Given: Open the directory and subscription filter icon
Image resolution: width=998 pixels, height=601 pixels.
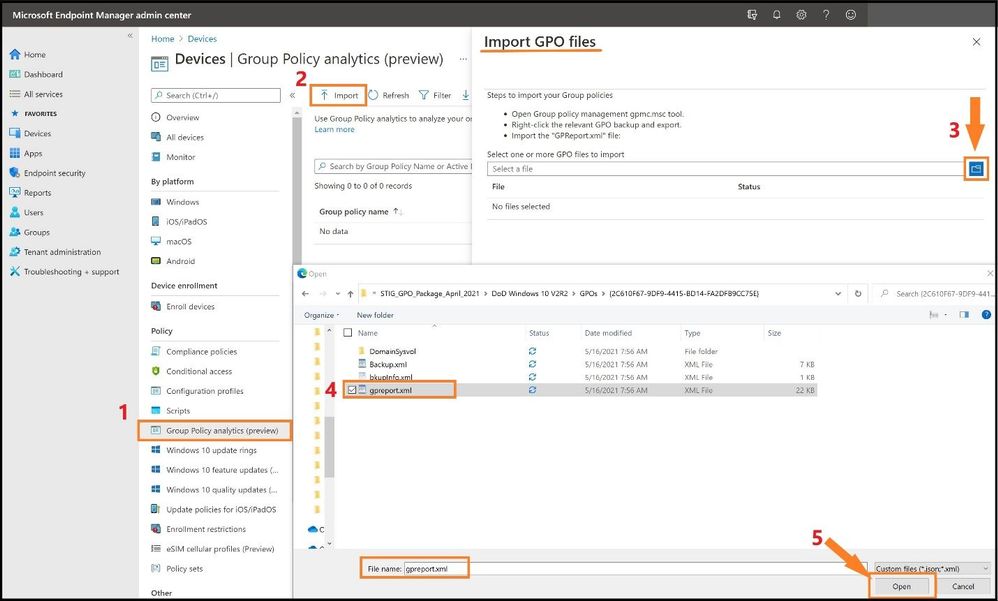Looking at the screenshot, I should (752, 15).
